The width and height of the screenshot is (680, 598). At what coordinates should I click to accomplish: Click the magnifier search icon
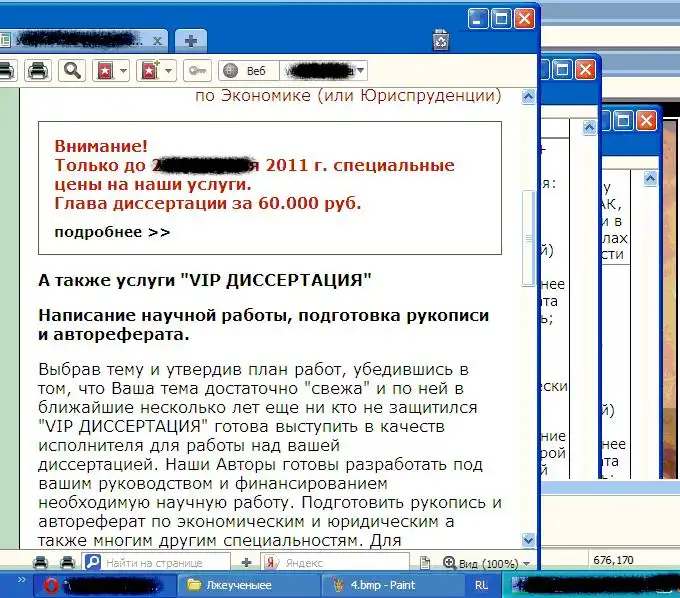point(71,70)
